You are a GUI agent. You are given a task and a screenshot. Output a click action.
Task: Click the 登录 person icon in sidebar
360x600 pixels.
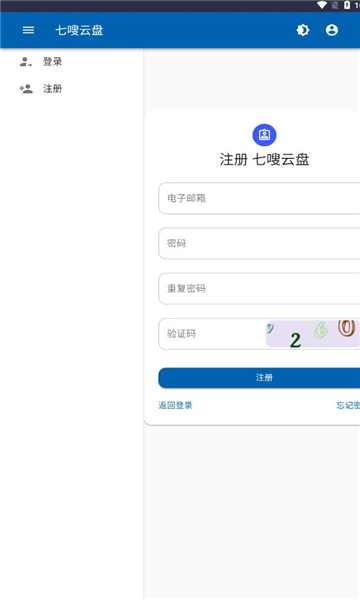coord(26,62)
